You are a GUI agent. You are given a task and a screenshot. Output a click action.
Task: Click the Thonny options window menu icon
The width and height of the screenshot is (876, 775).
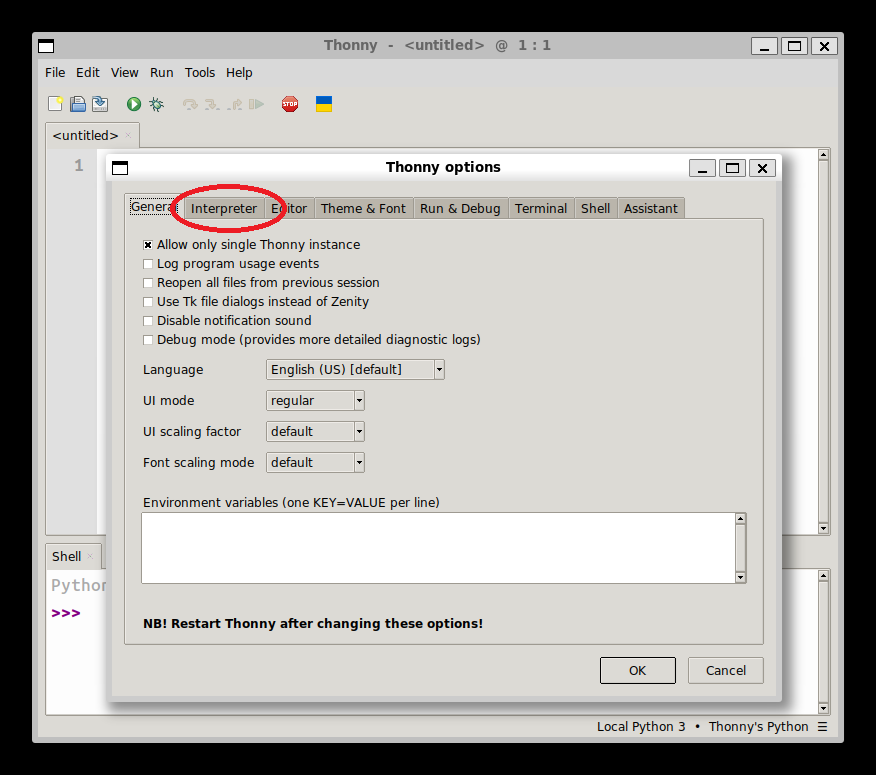click(x=120, y=168)
